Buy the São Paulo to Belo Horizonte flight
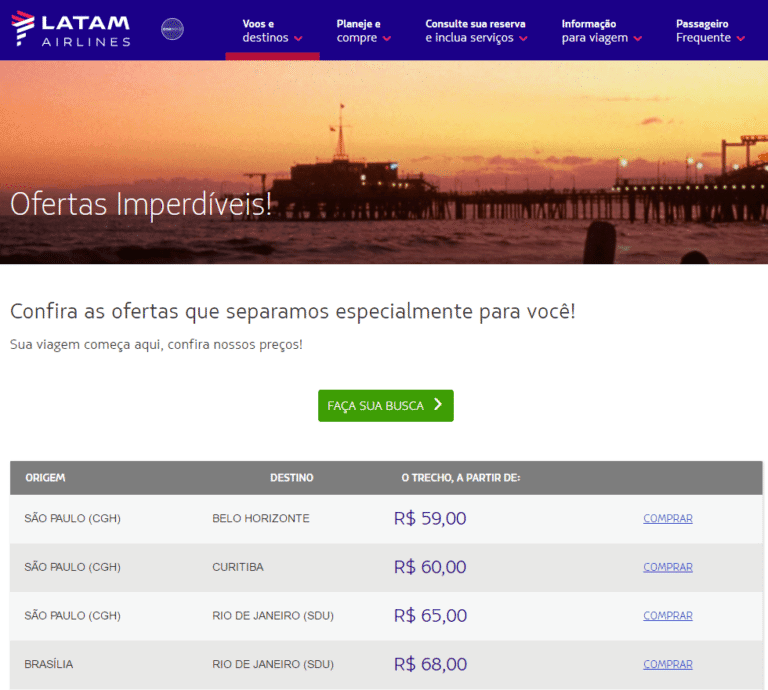The width and height of the screenshot is (768, 690). (x=667, y=519)
